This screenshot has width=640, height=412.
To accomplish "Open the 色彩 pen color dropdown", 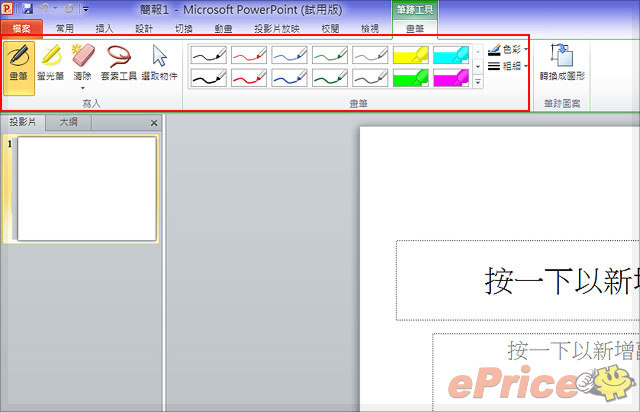I will click(x=510, y=49).
